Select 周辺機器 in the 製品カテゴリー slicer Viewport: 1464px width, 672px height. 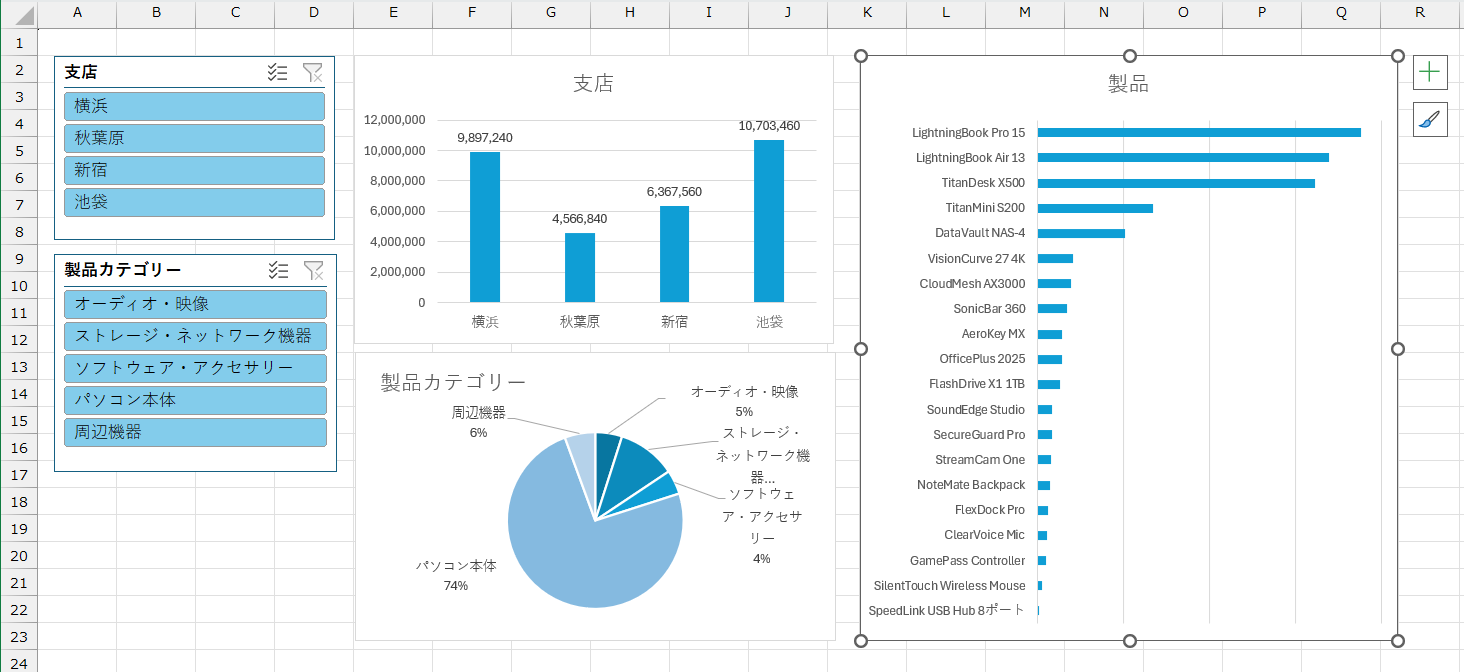[x=194, y=432]
